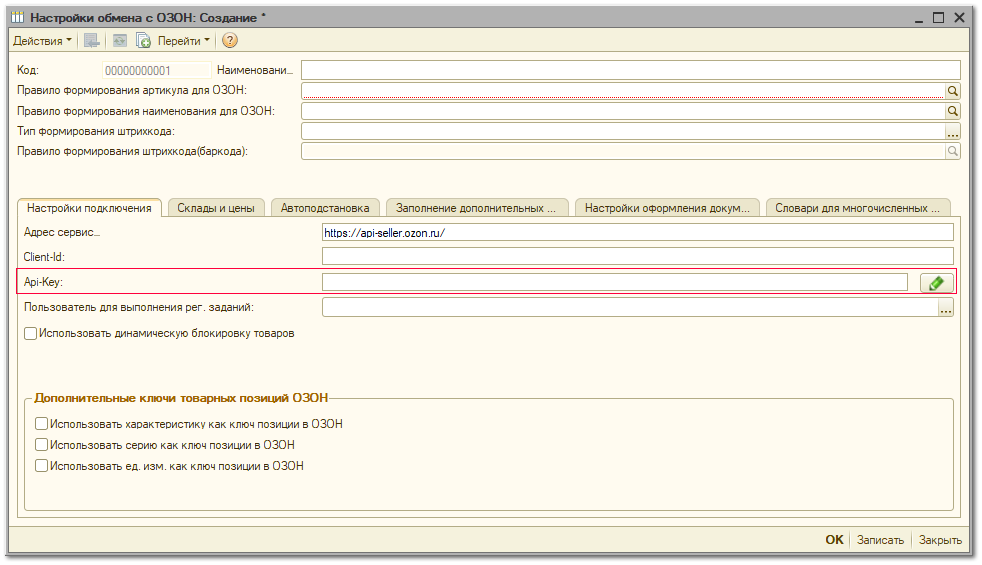Click the OK button
This screenshot has width=982, height=565.
pos(834,540)
